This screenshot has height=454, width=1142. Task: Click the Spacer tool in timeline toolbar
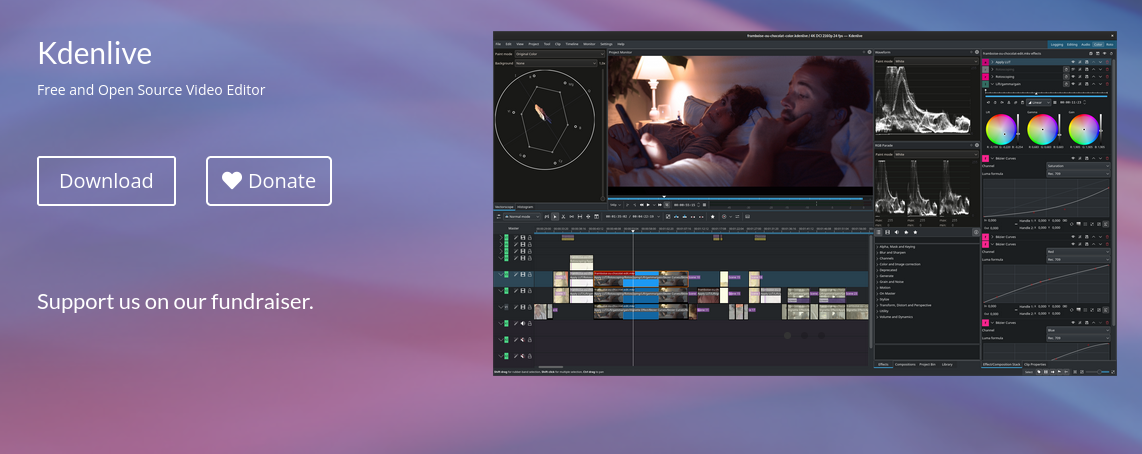pyautogui.click(x=571, y=216)
